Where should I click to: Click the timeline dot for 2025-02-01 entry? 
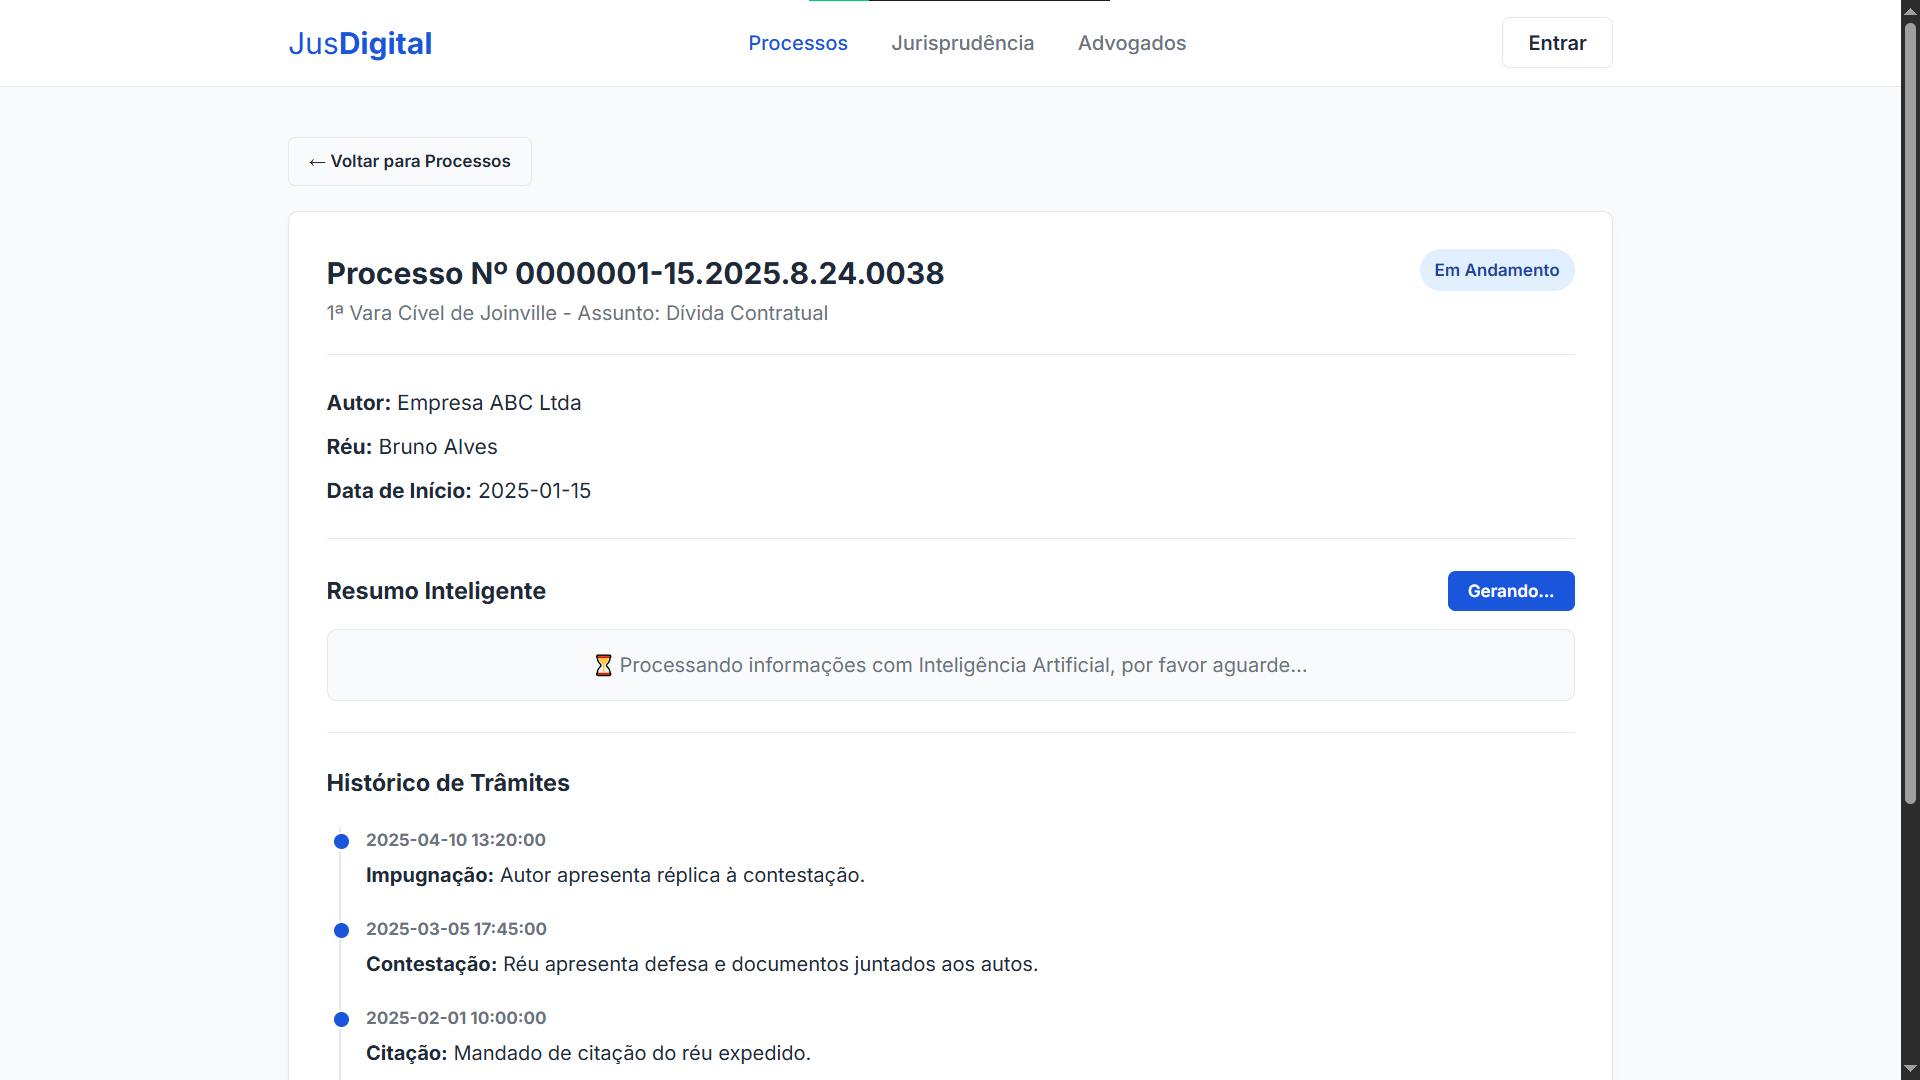coord(341,1019)
